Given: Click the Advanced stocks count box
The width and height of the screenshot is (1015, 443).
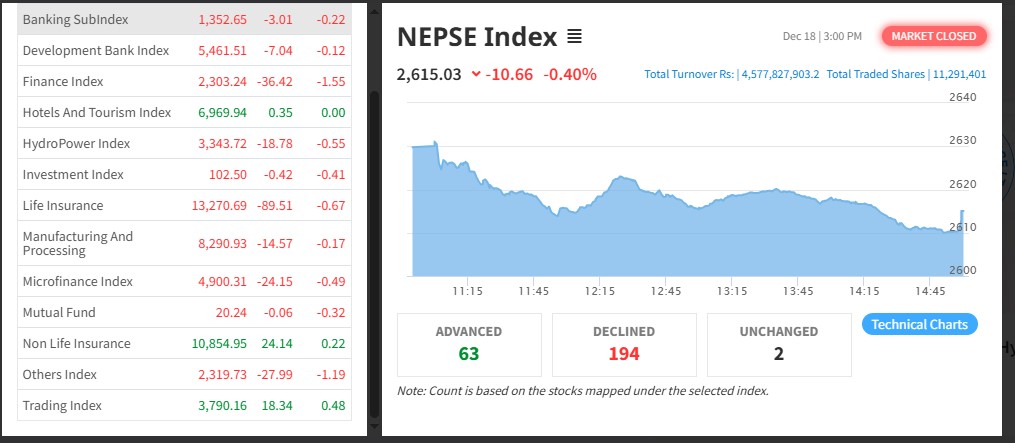Looking at the screenshot, I should [x=469, y=344].
